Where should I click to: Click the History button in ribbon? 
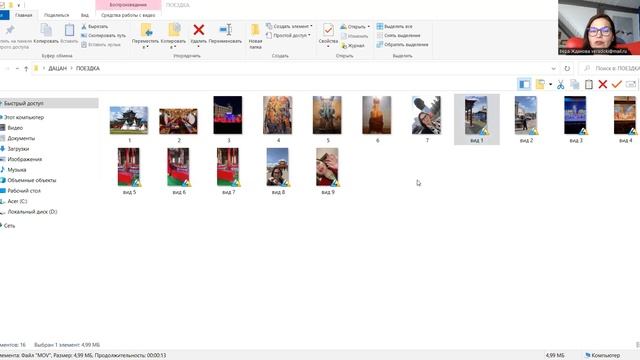[353, 46]
